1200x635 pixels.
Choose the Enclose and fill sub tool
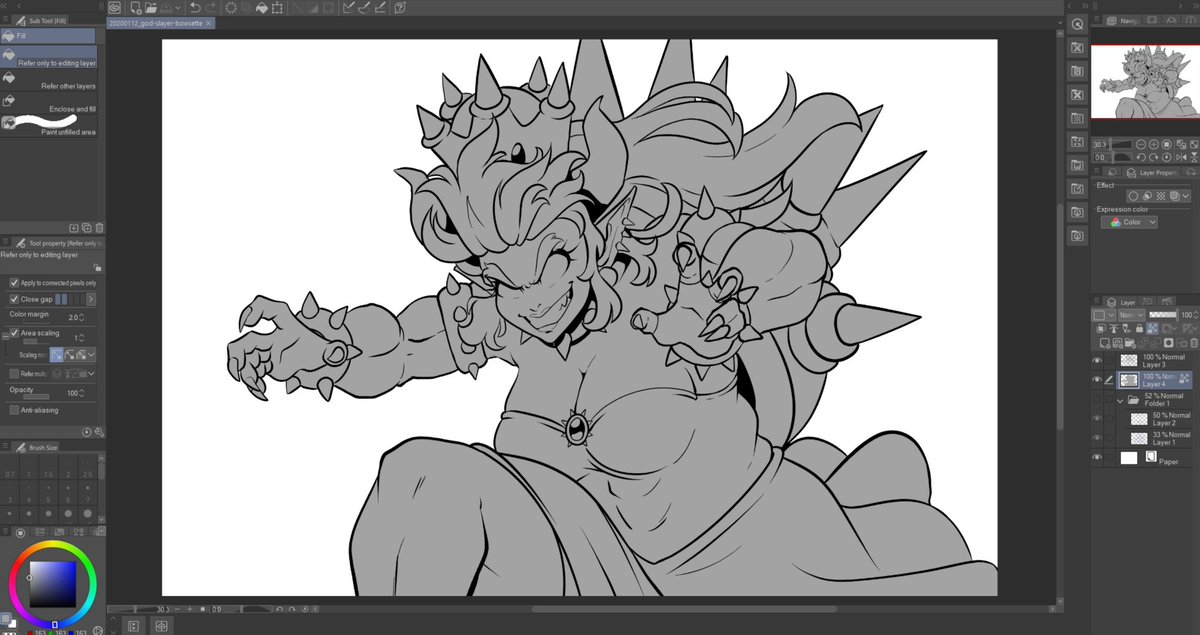pyautogui.click(x=49, y=104)
